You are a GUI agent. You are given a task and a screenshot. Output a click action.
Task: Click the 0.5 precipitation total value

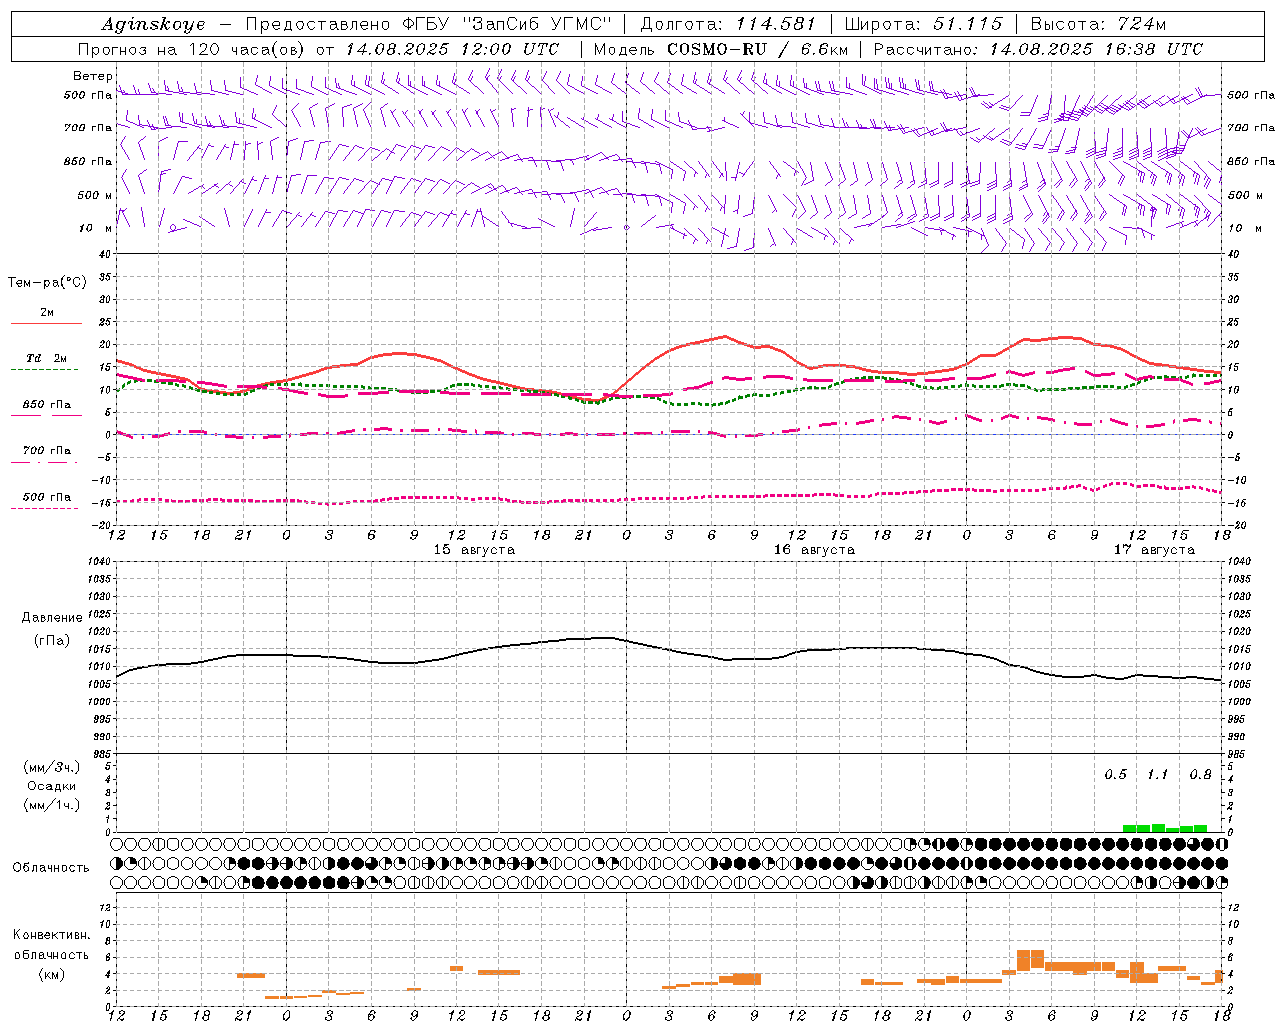coord(1115,775)
